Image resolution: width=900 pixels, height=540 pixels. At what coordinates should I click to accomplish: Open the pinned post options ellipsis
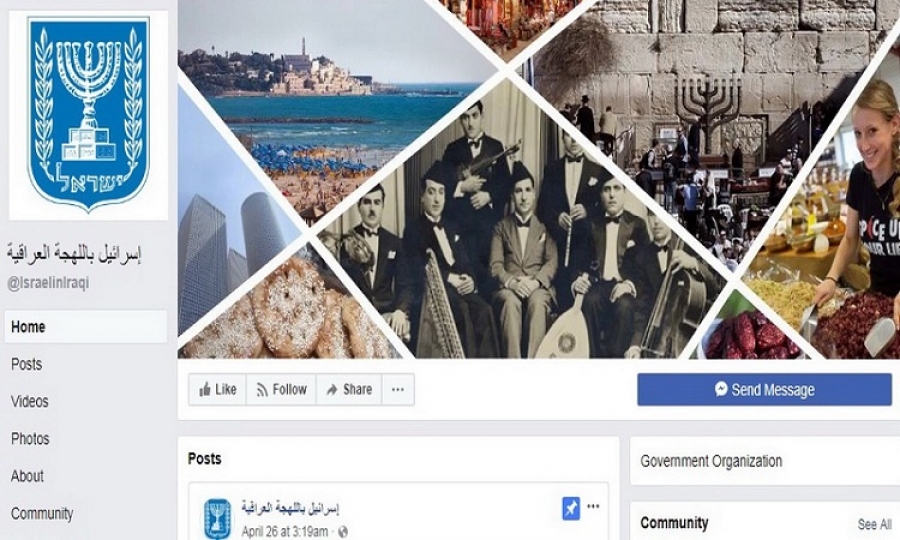click(x=593, y=506)
